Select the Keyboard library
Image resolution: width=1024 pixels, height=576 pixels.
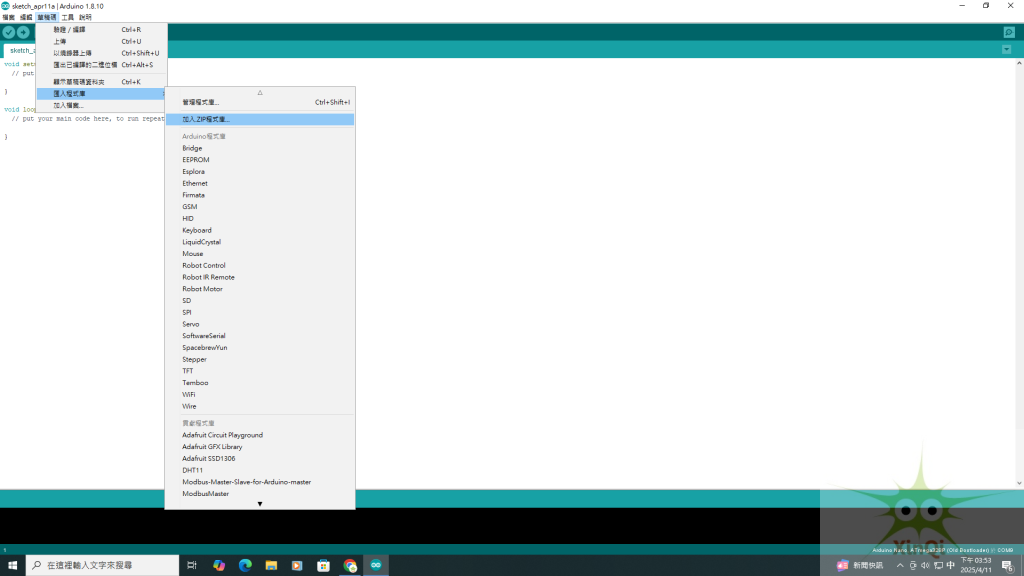(x=260, y=231)
